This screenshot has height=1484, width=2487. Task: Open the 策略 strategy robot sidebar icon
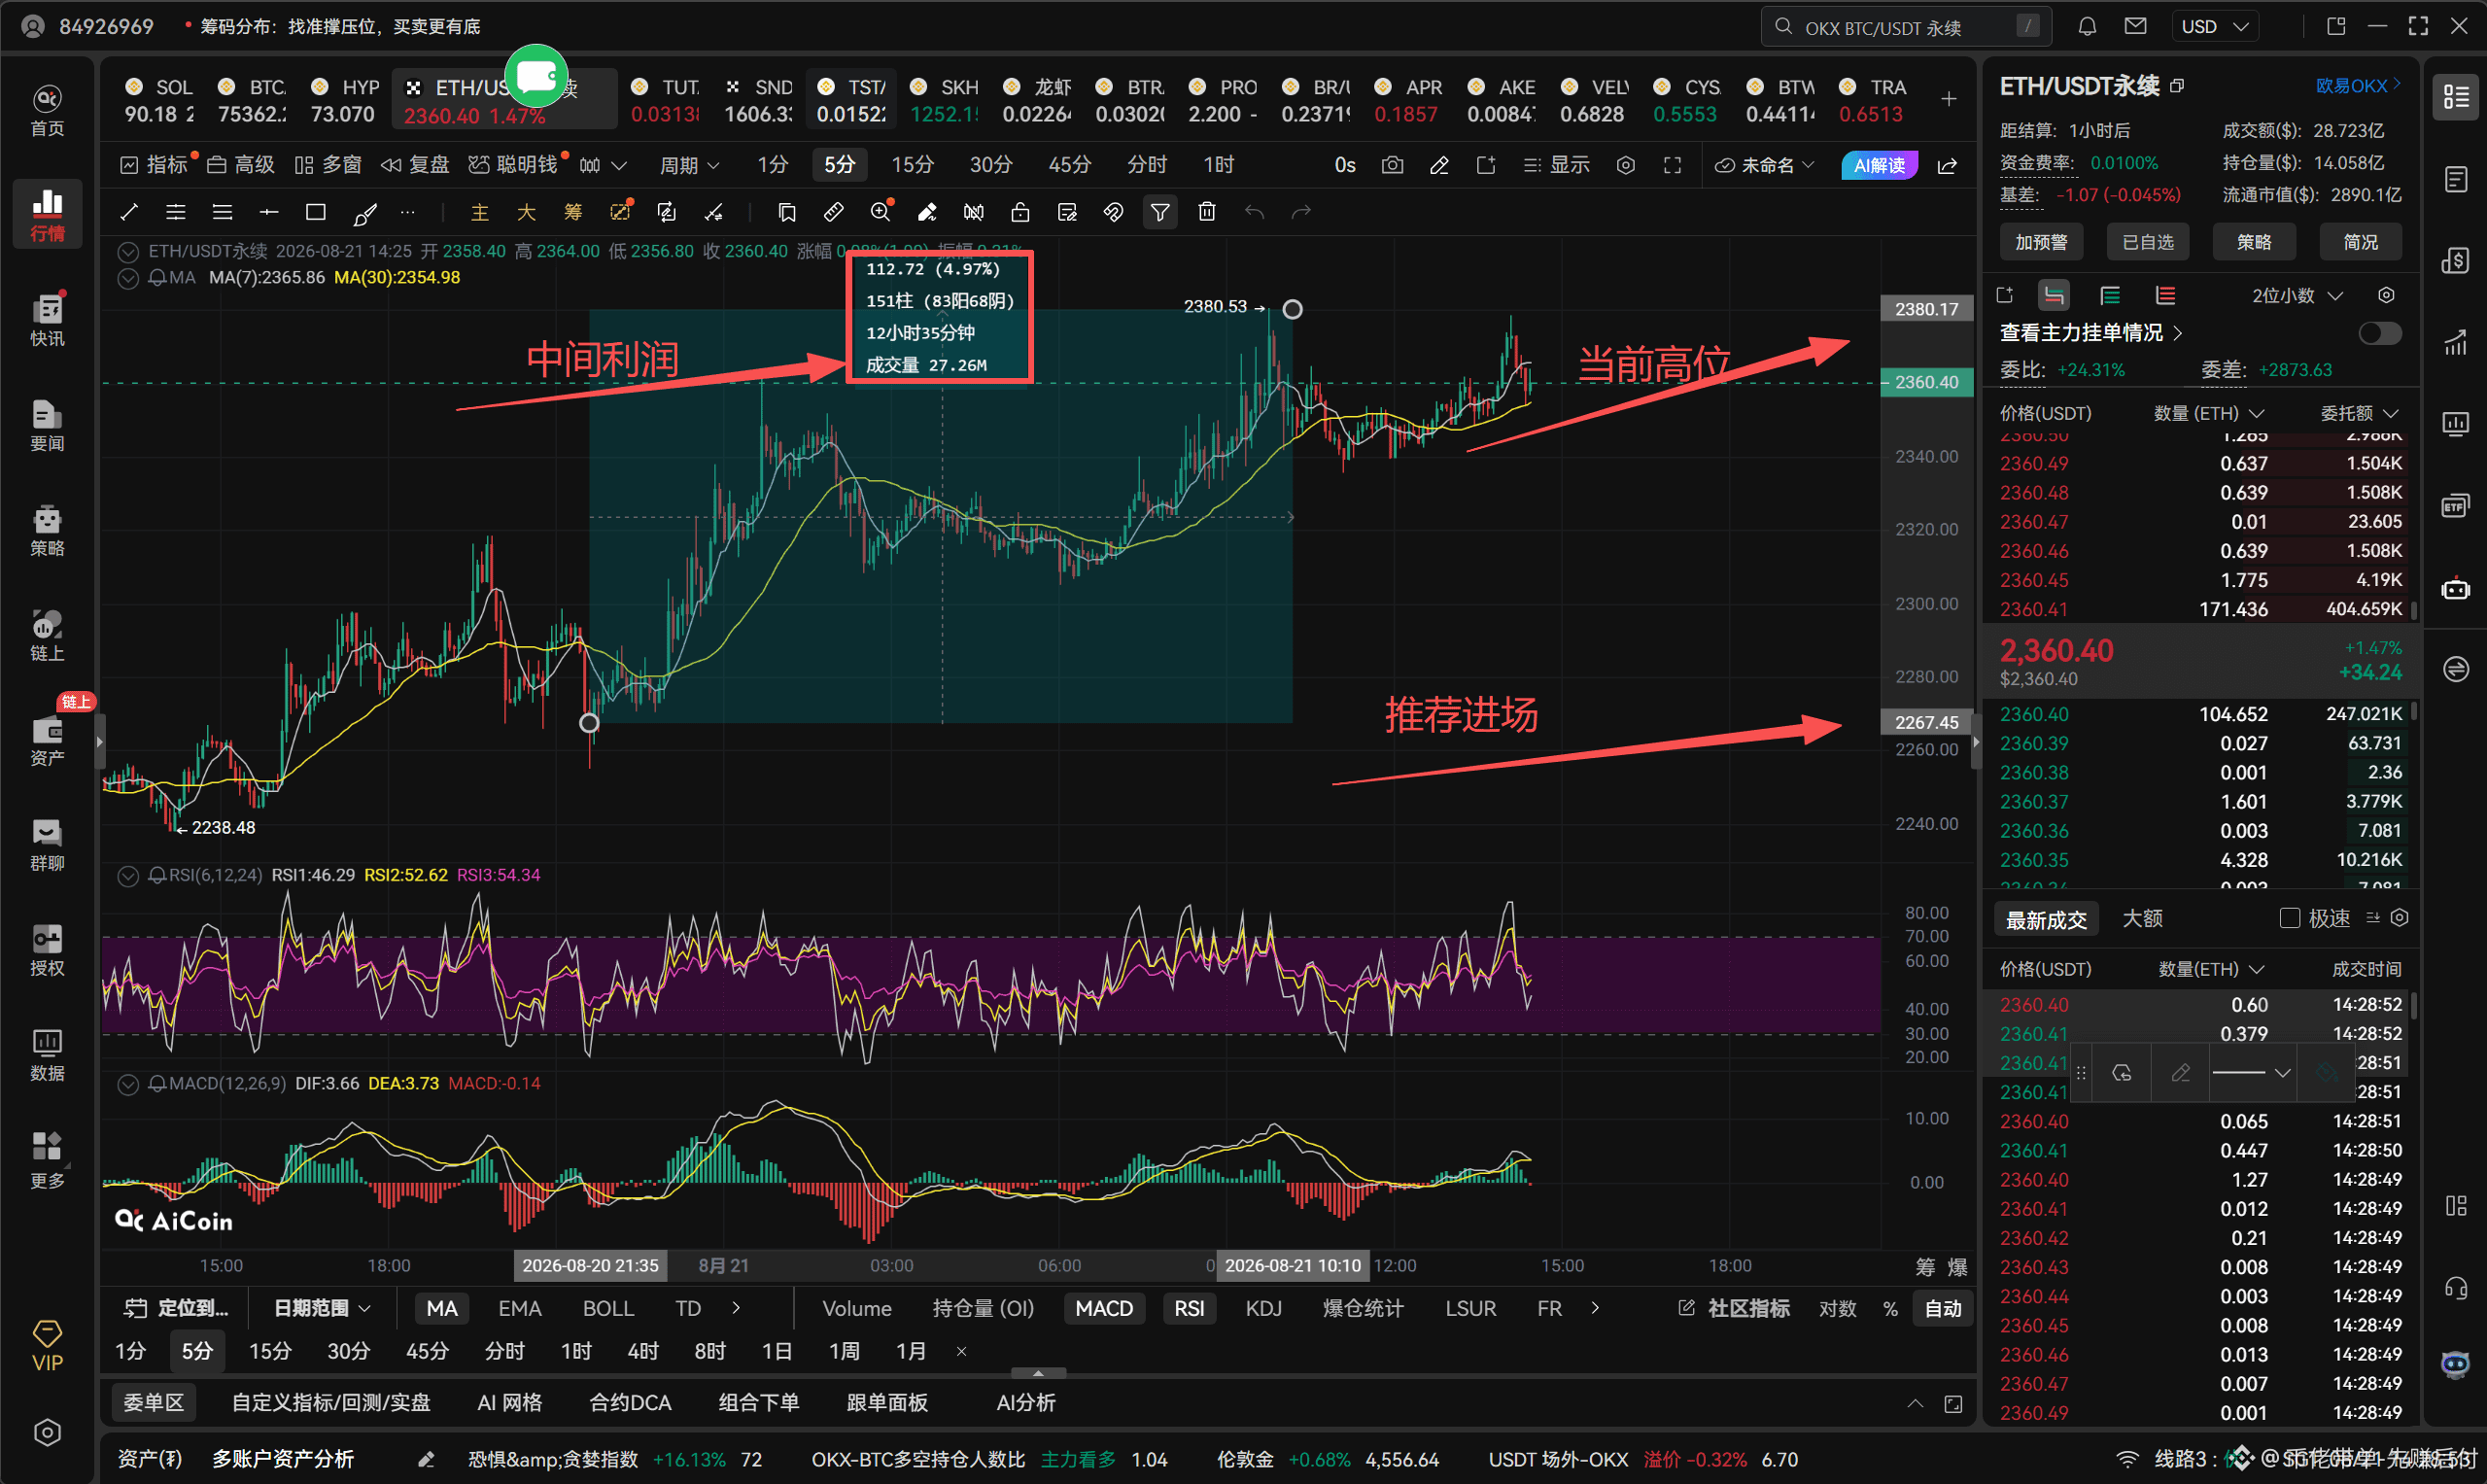(x=47, y=530)
